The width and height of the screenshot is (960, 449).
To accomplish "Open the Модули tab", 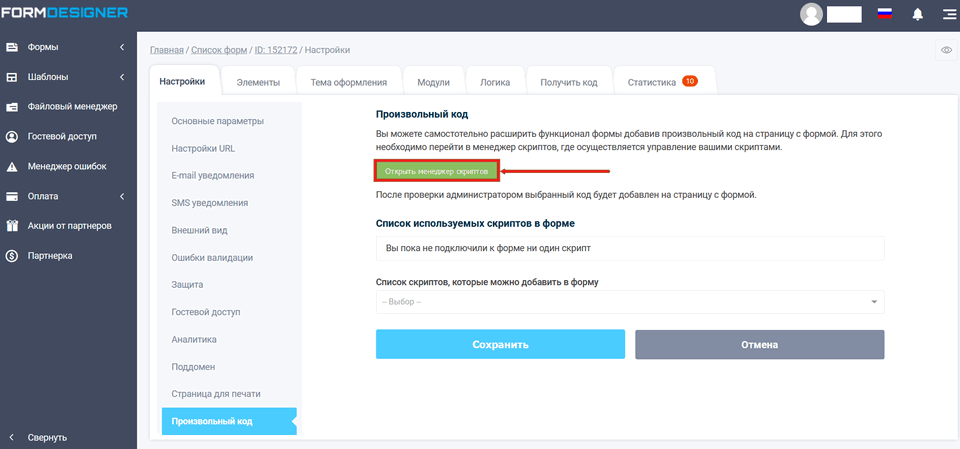I will pyautogui.click(x=433, y=82).
